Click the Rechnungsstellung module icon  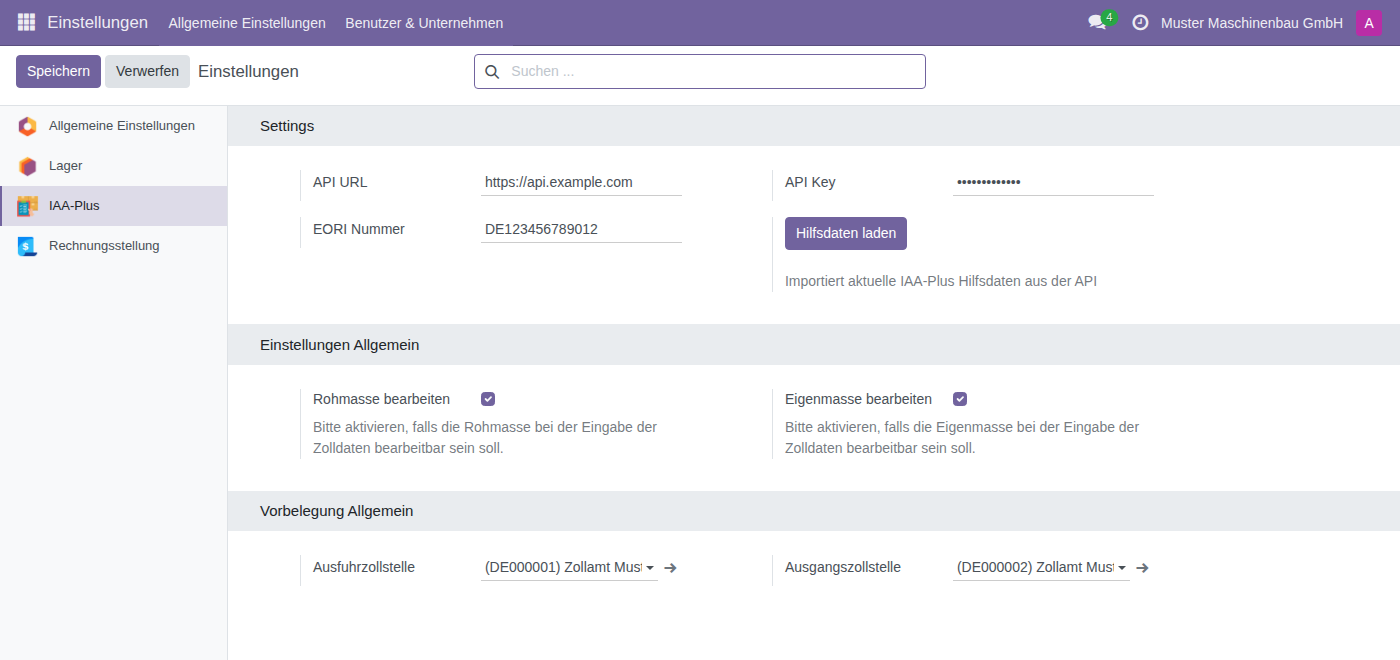[x=28, y=246]
